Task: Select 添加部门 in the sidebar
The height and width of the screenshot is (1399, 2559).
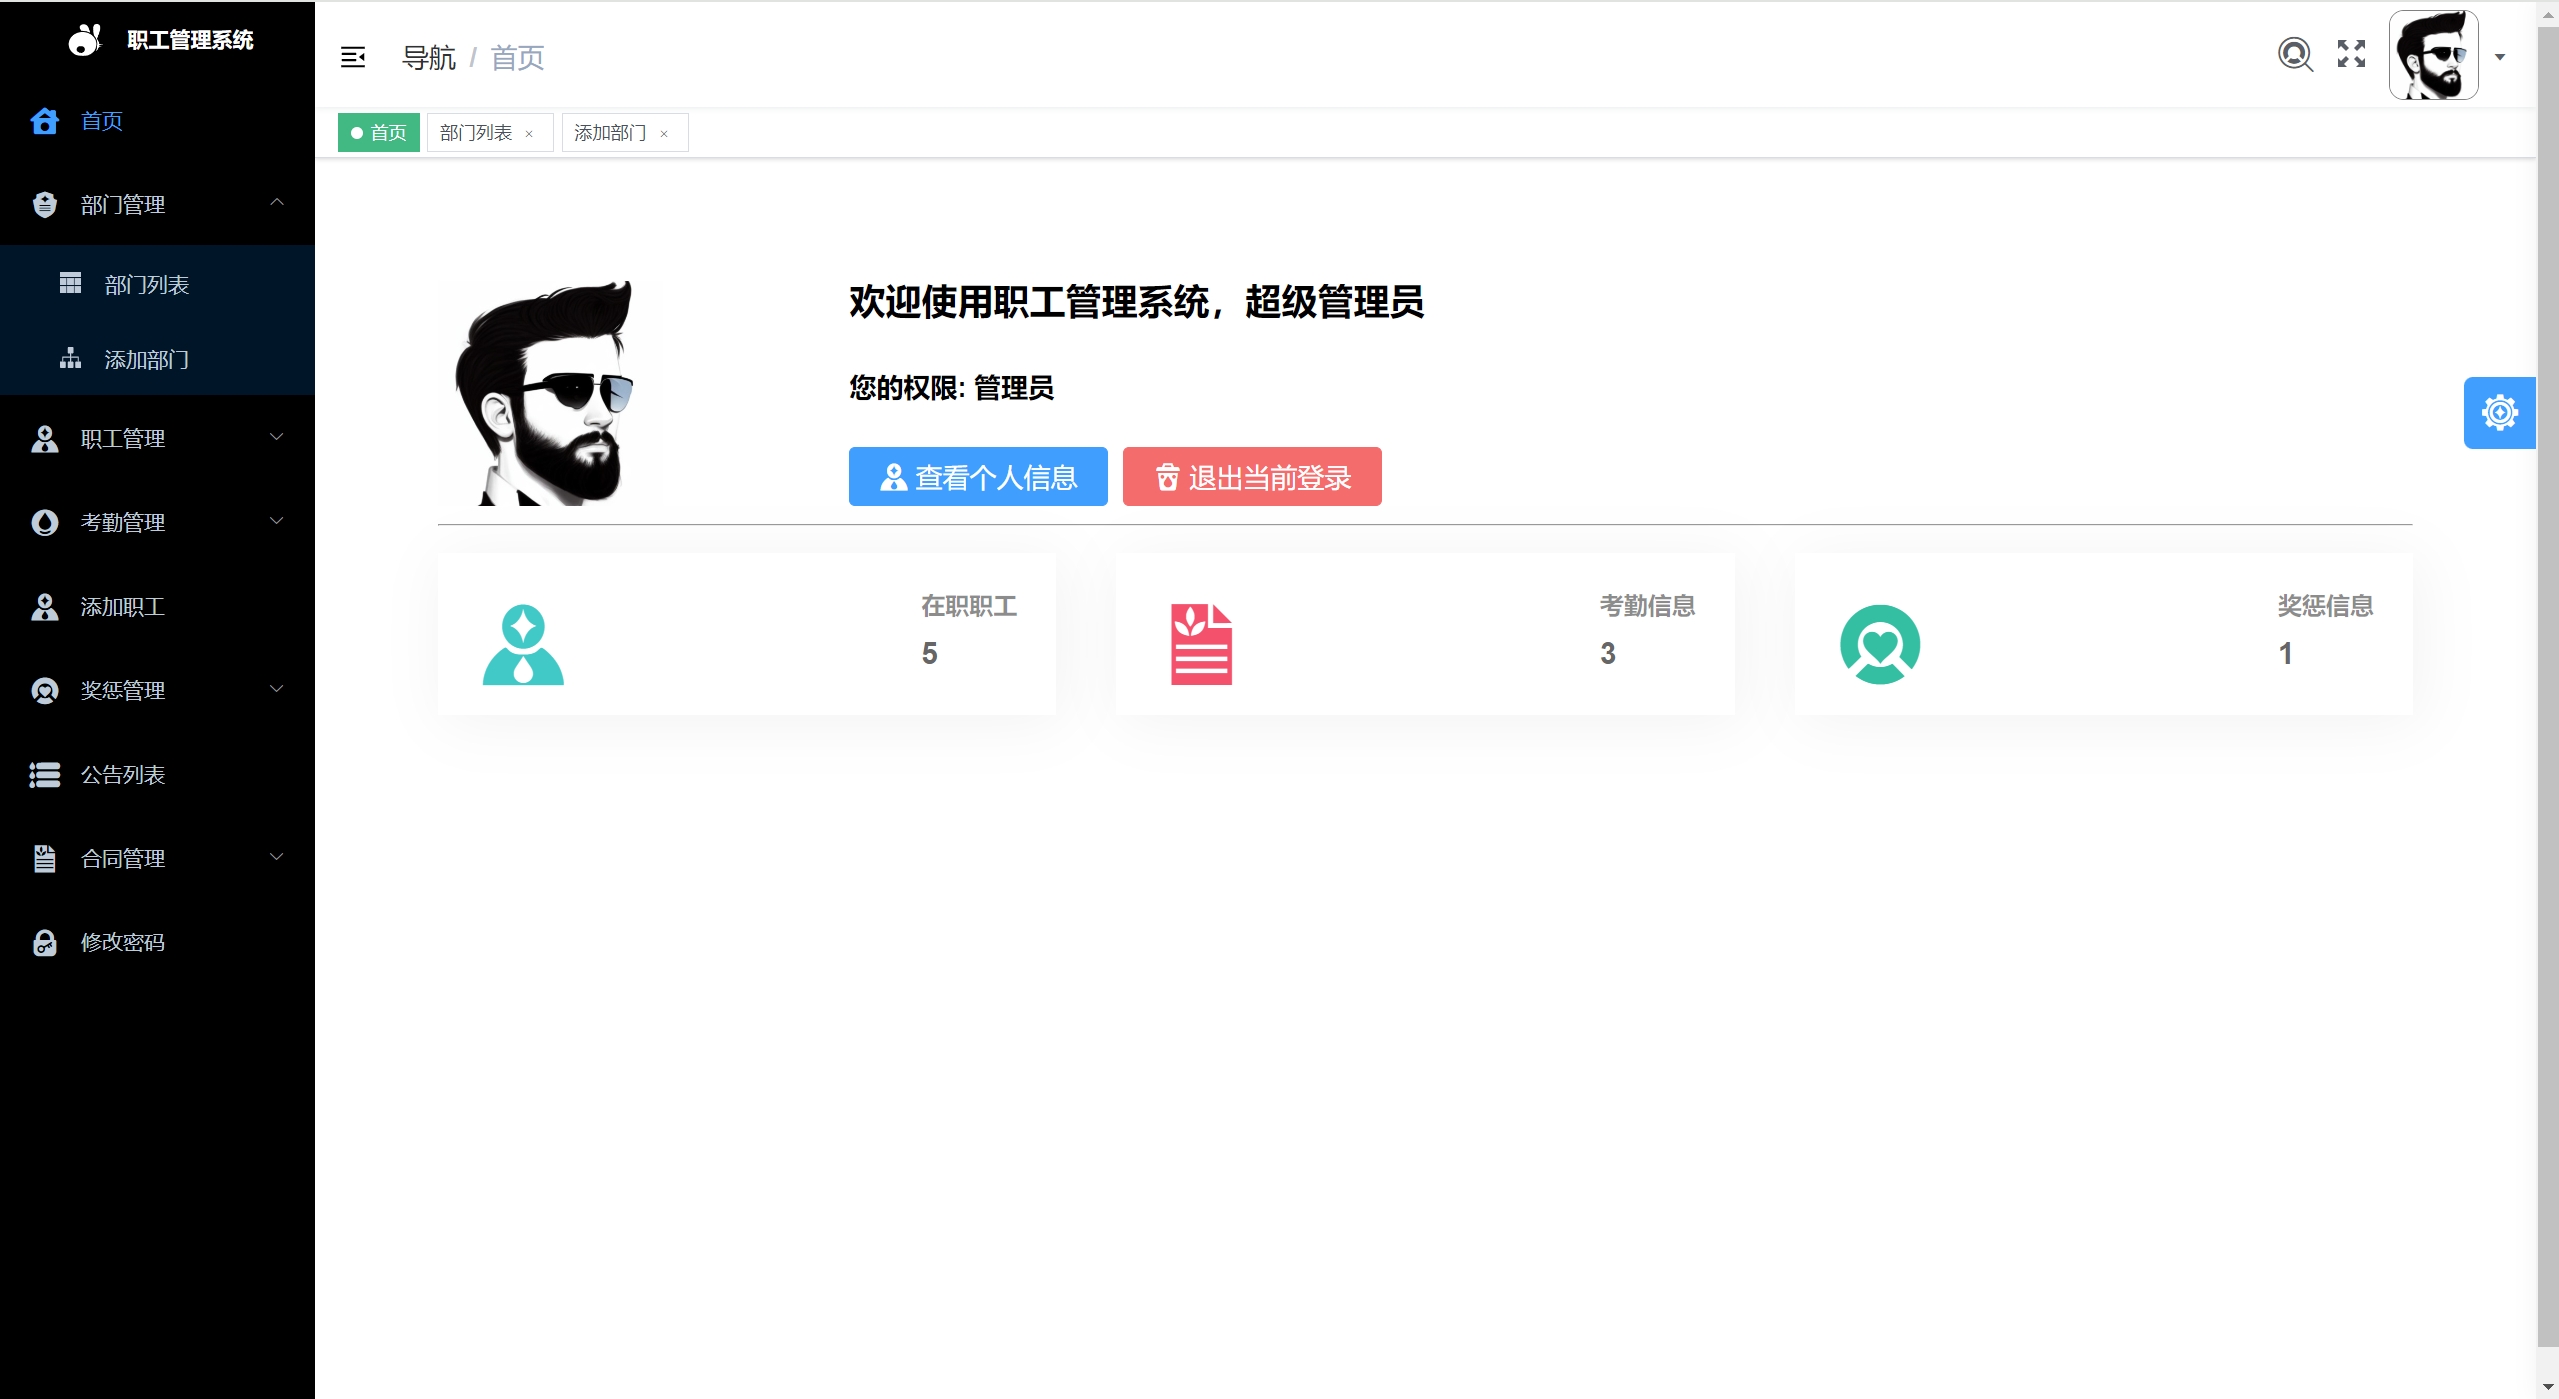Action: [146, 359]
